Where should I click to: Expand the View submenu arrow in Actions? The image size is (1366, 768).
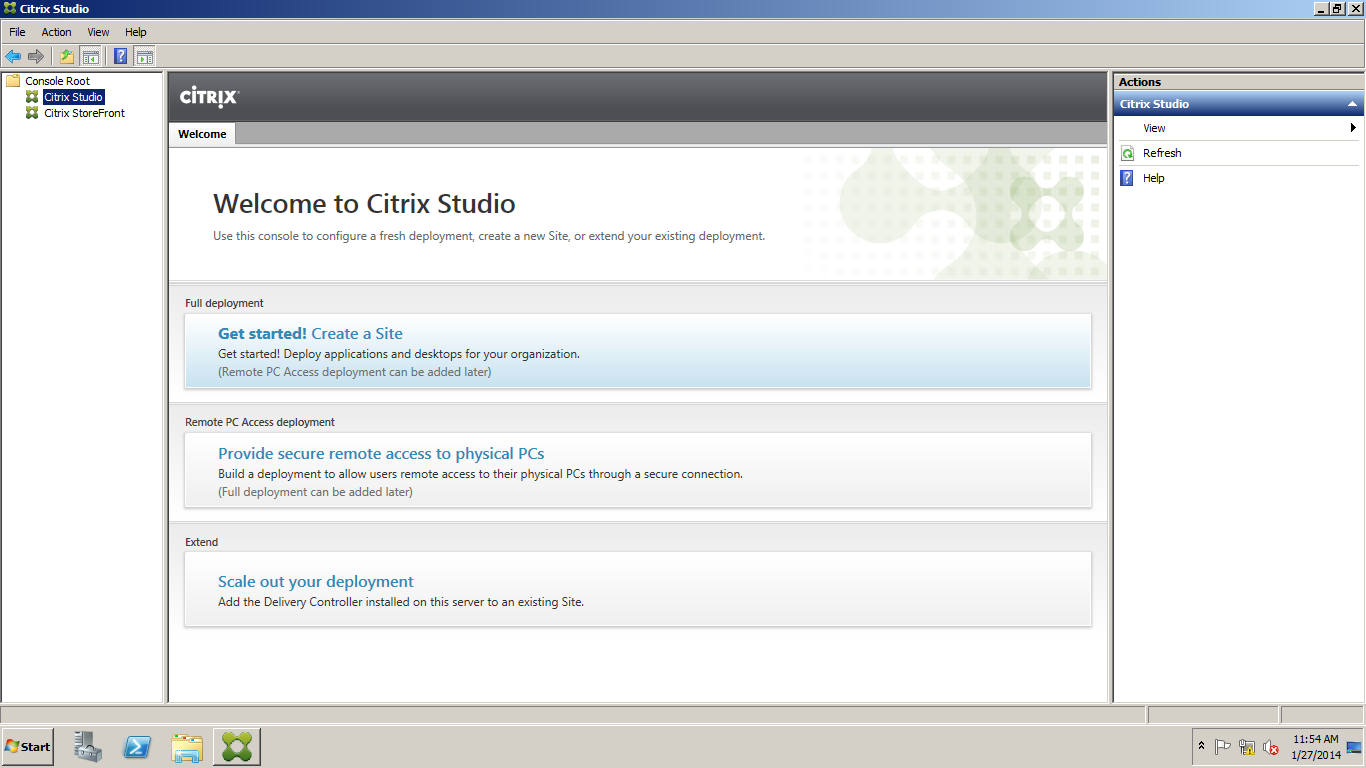(1353, 128)
